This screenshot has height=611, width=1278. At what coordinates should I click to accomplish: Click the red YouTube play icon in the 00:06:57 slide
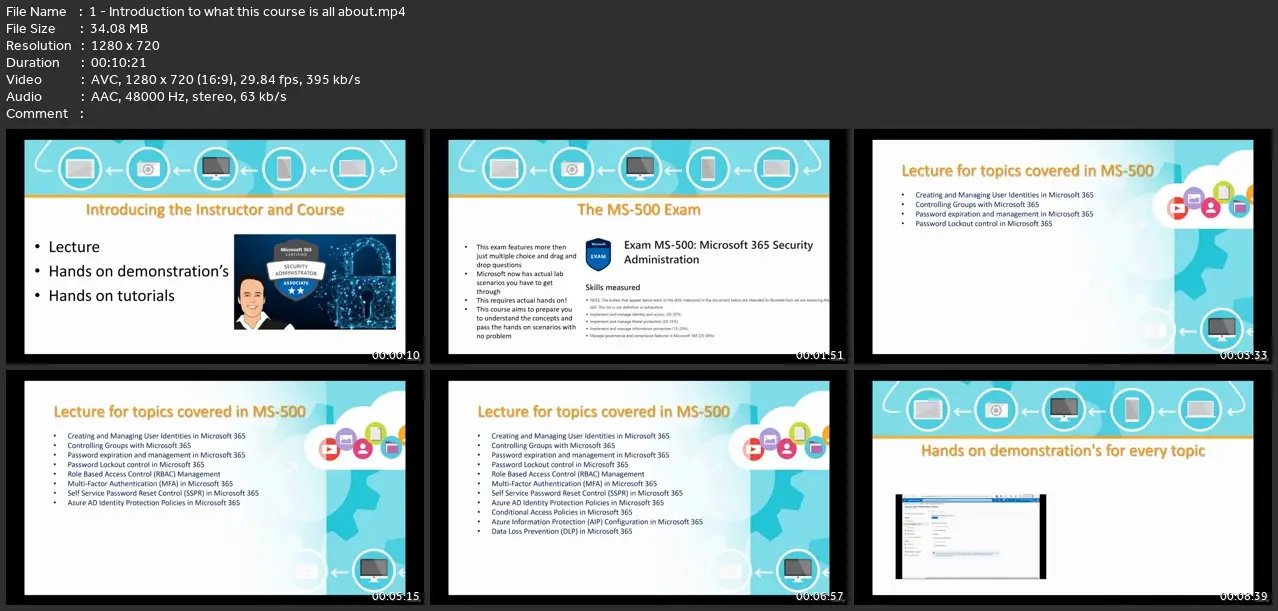(x=753, y=449)
